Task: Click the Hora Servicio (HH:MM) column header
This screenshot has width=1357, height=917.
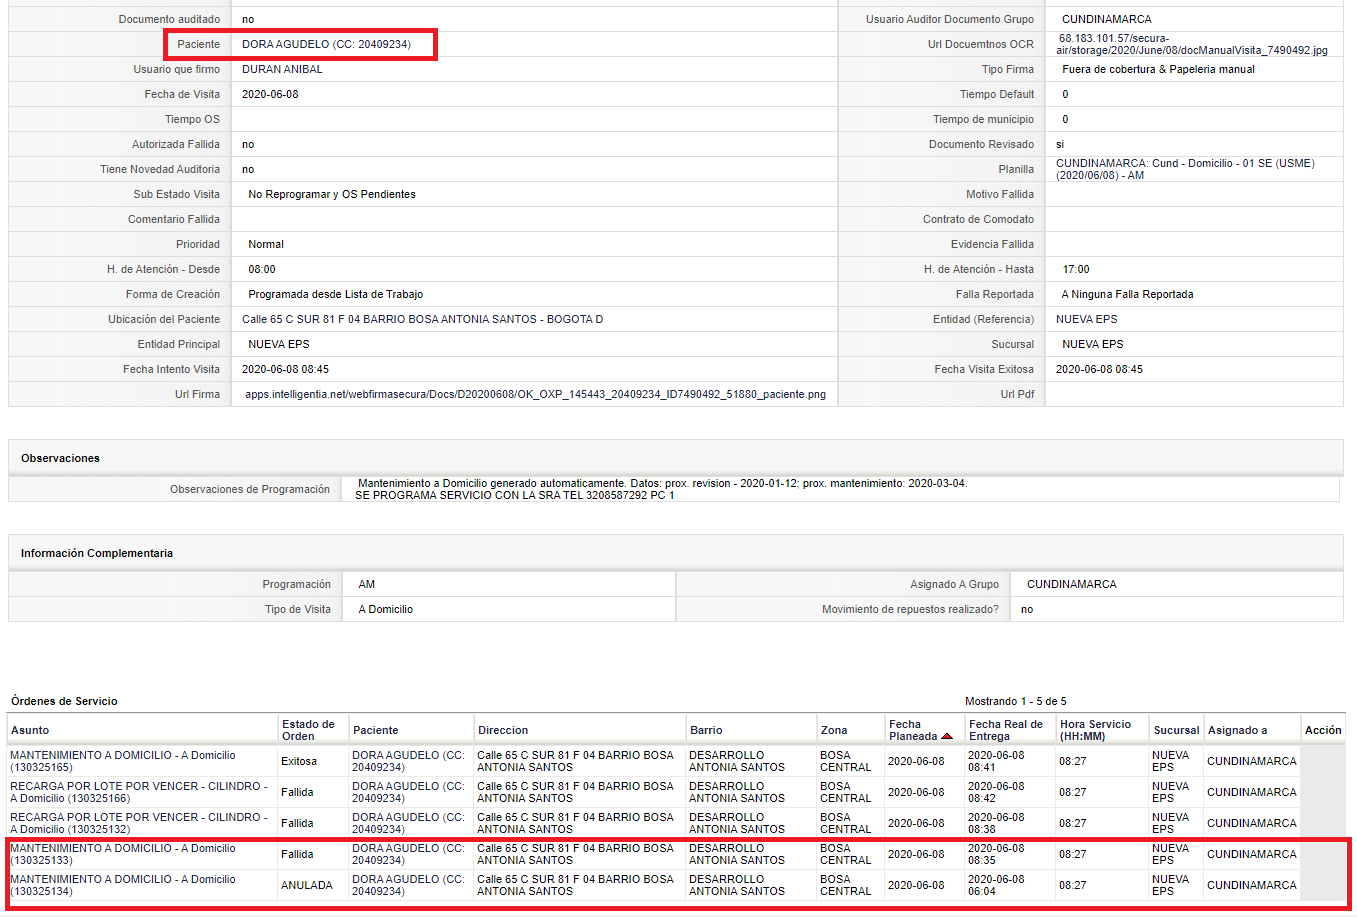Action: click(1095, 730)
